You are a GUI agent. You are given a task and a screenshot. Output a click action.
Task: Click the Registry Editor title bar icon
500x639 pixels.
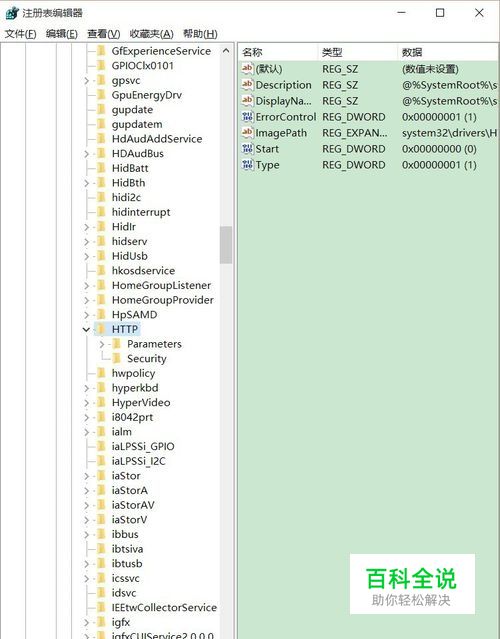coord(11,13)
